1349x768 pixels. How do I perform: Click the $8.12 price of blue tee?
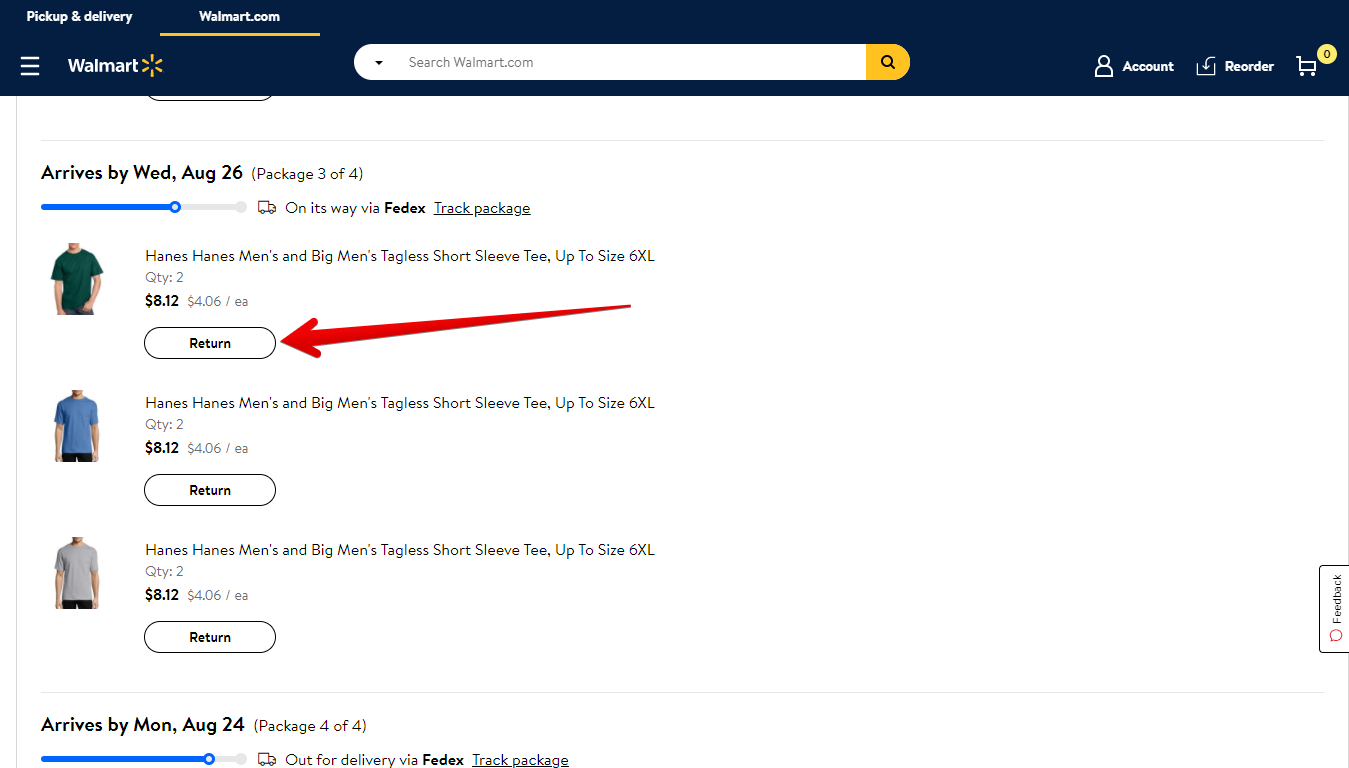click(162, 448)
